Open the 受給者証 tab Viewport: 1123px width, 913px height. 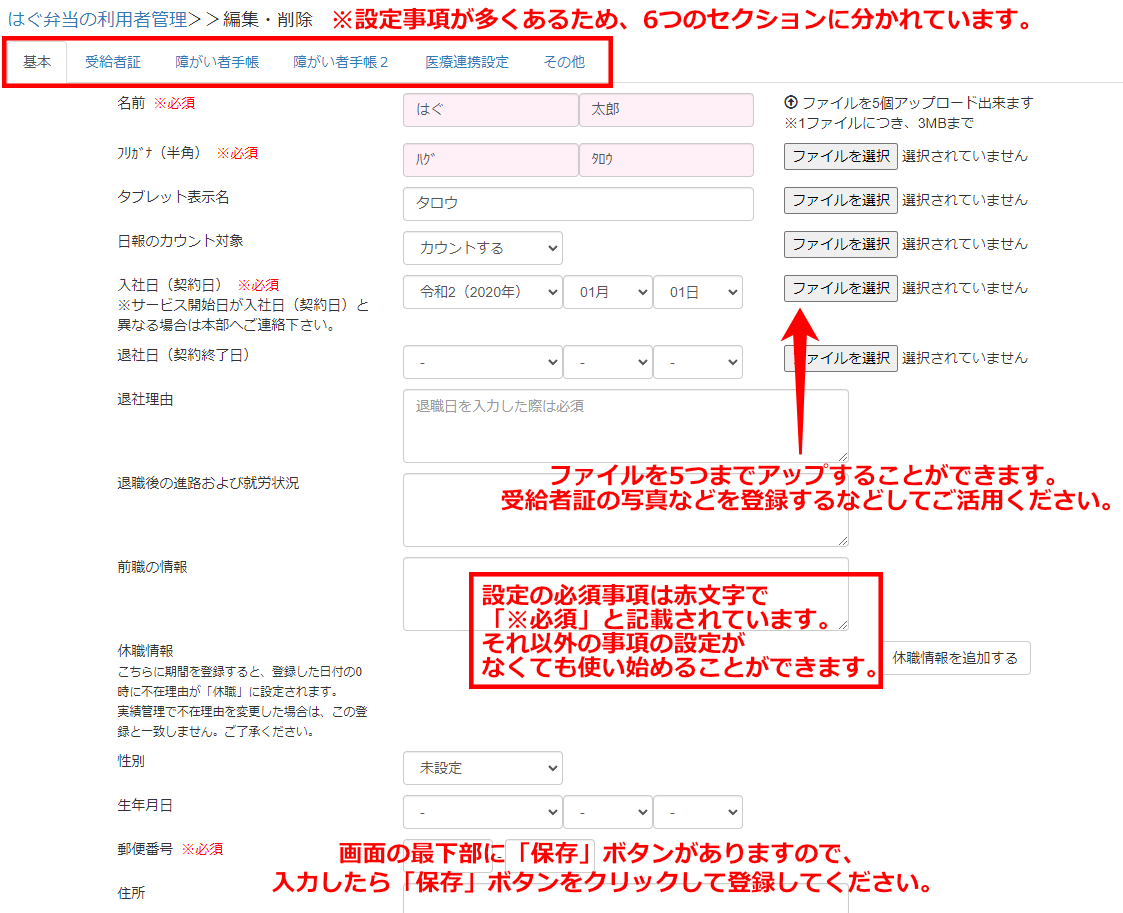(x=113, y=62)
